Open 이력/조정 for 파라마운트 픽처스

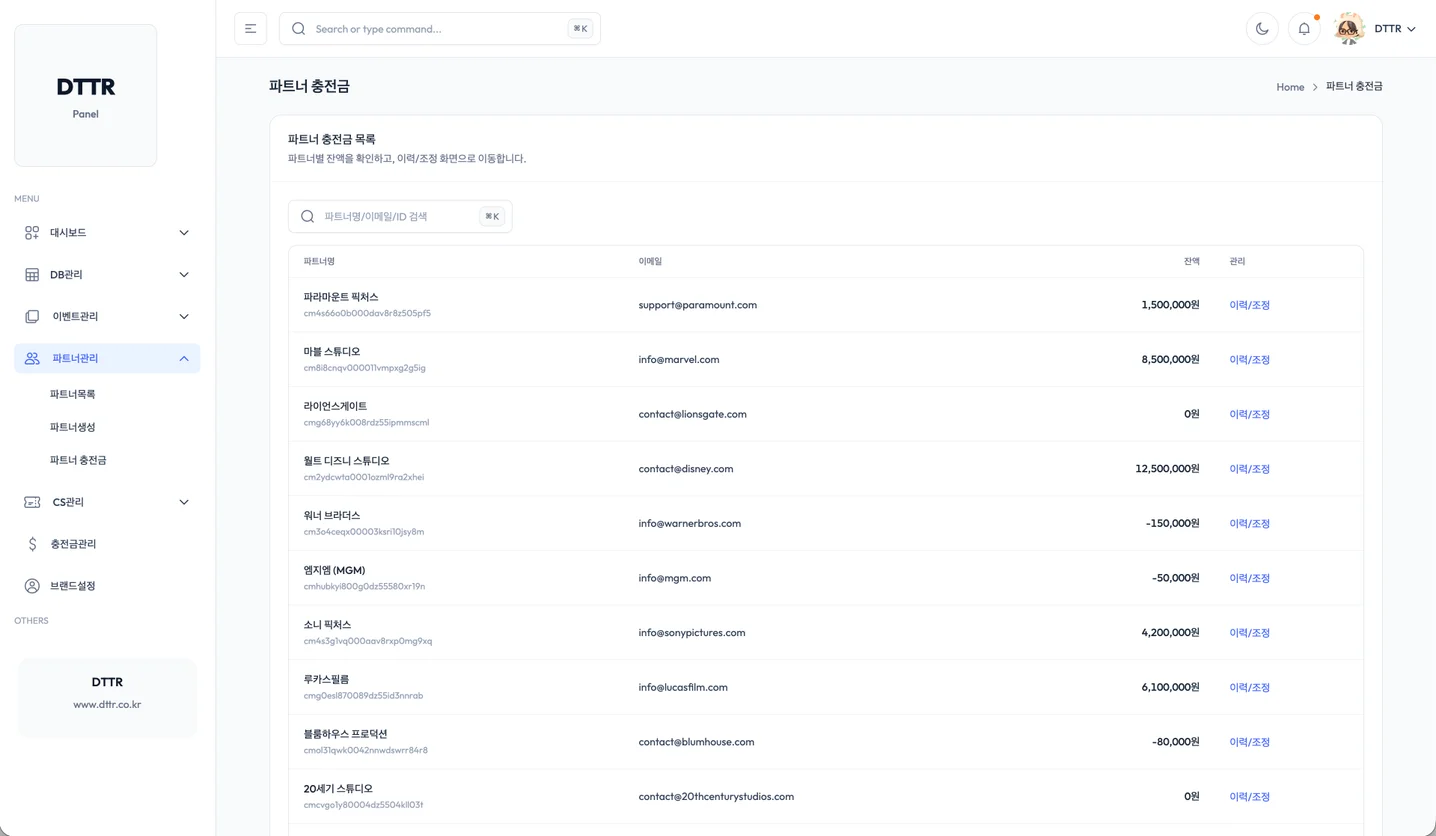1249,305
